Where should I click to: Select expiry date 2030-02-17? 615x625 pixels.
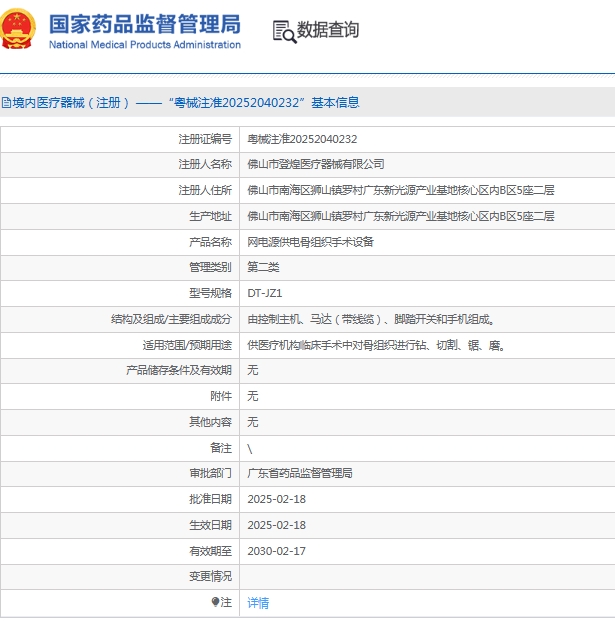point(277,551)
